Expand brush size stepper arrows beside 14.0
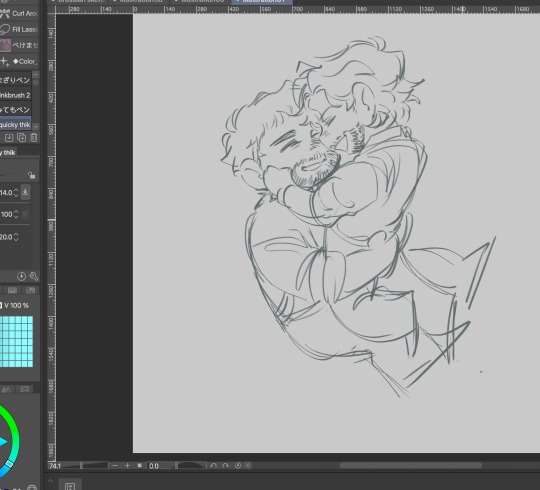540x490 pixels. tap(16, 192)
